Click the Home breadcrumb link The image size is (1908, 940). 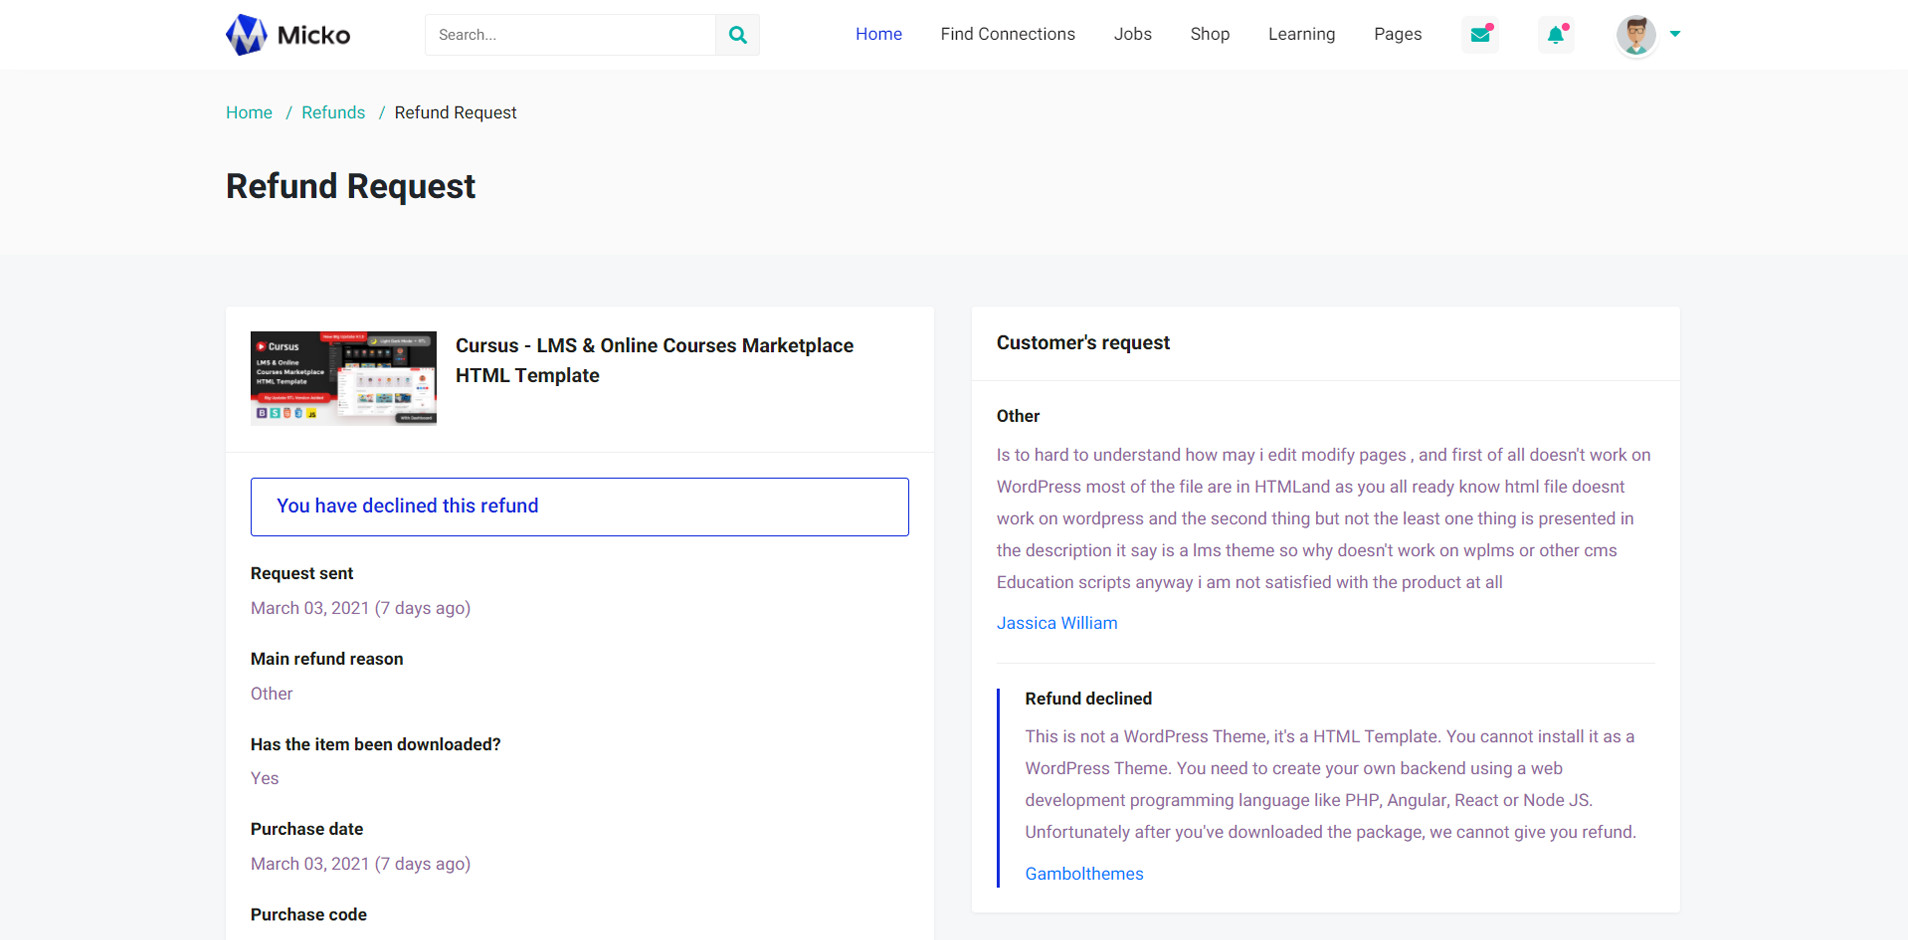249,113
